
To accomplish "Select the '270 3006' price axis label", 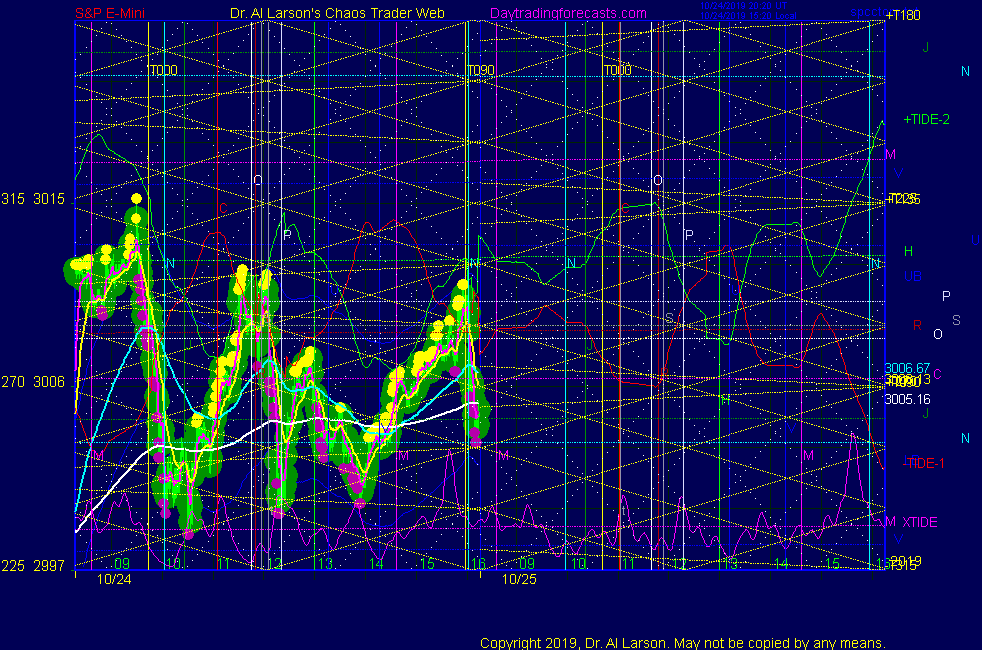I will tap(33, 382).
